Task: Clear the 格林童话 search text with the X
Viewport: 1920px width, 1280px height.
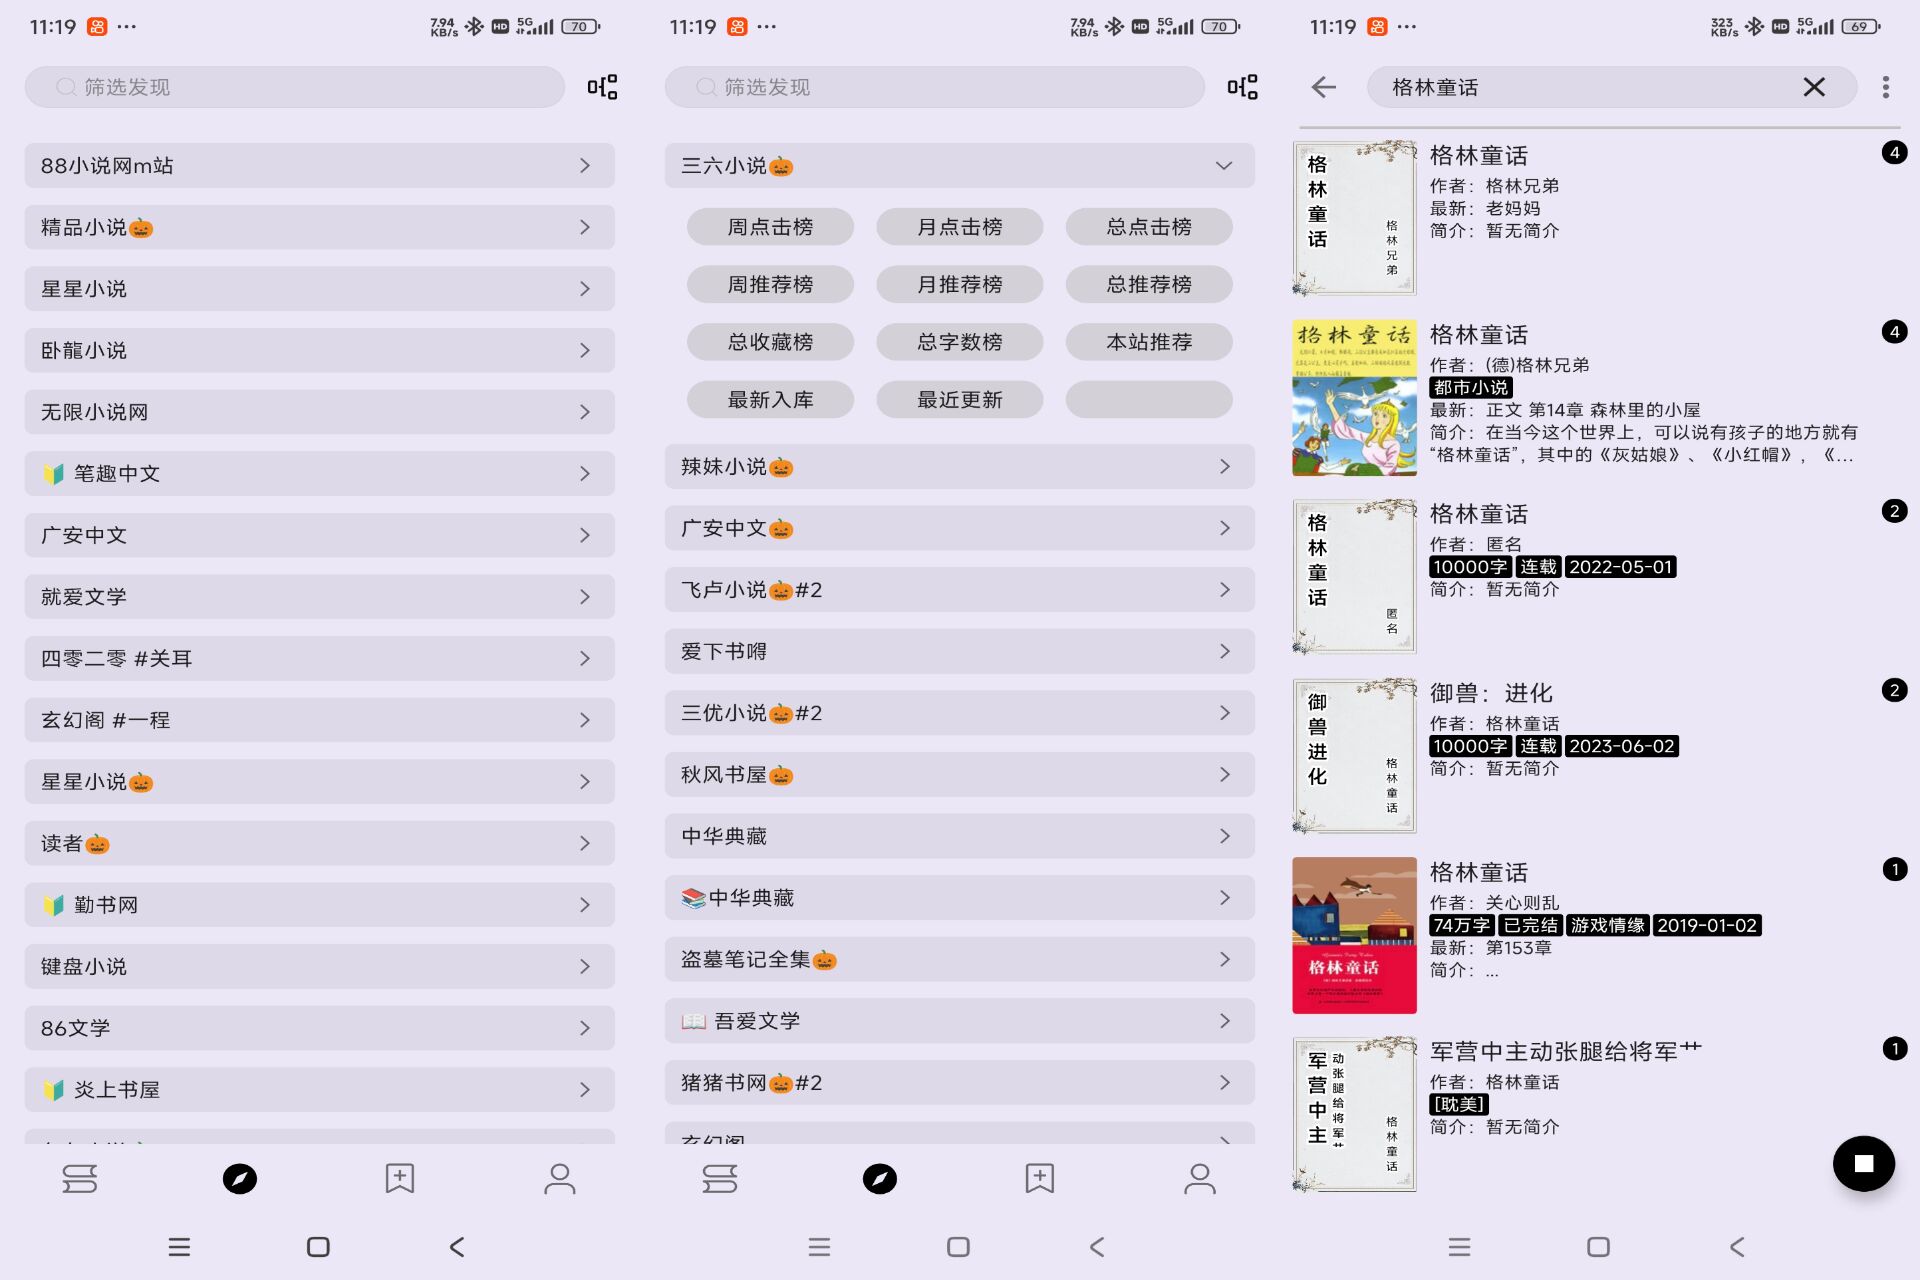Action: coord(1813,87)
